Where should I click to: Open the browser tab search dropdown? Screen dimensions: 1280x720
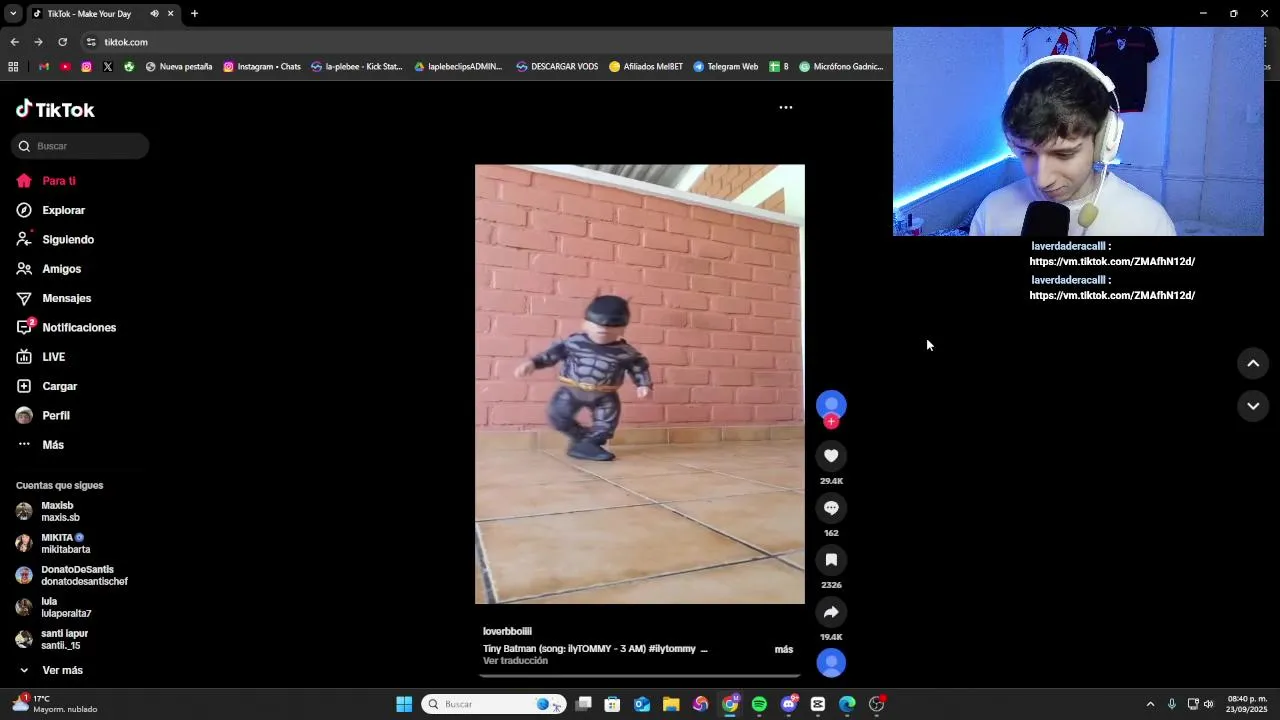click(13, 14)
